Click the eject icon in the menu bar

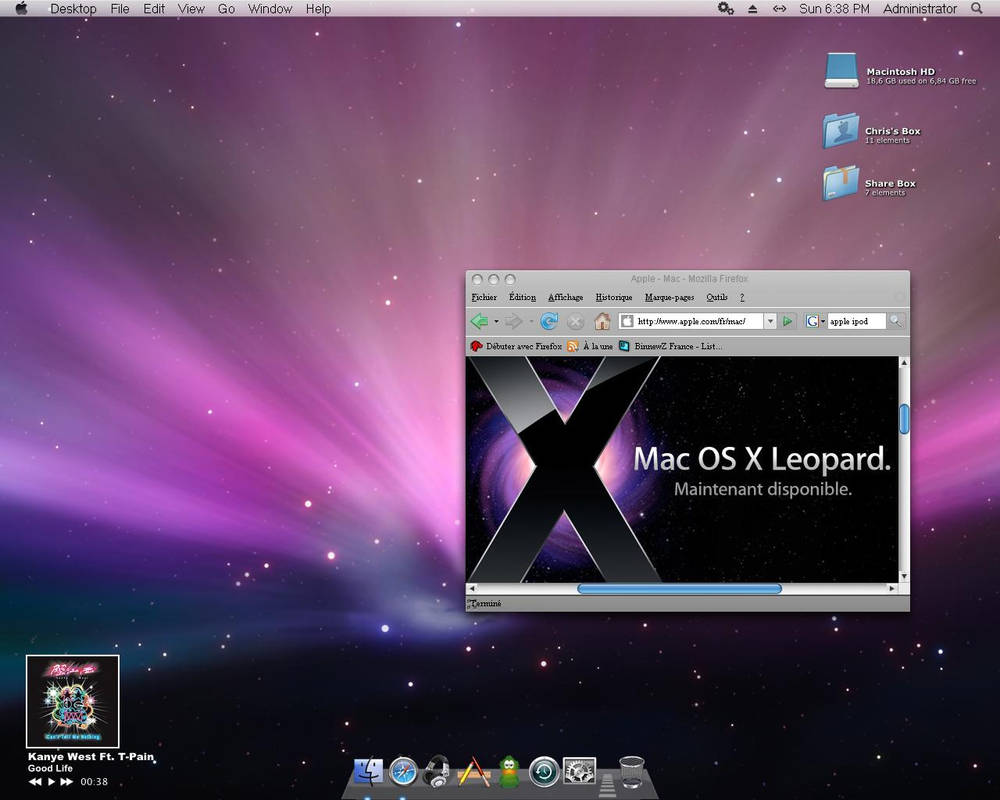[753, 9]
